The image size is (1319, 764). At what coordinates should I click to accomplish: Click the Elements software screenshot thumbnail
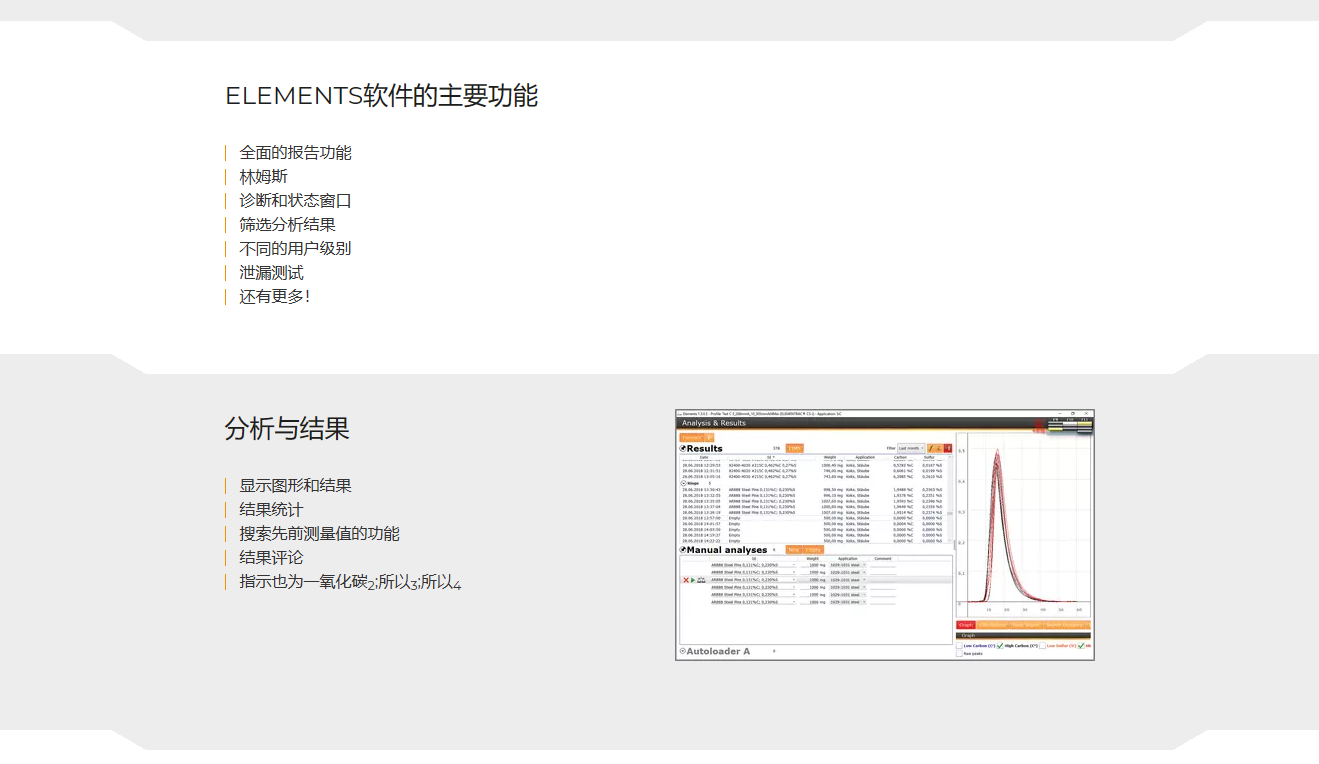tap(884, 535)
